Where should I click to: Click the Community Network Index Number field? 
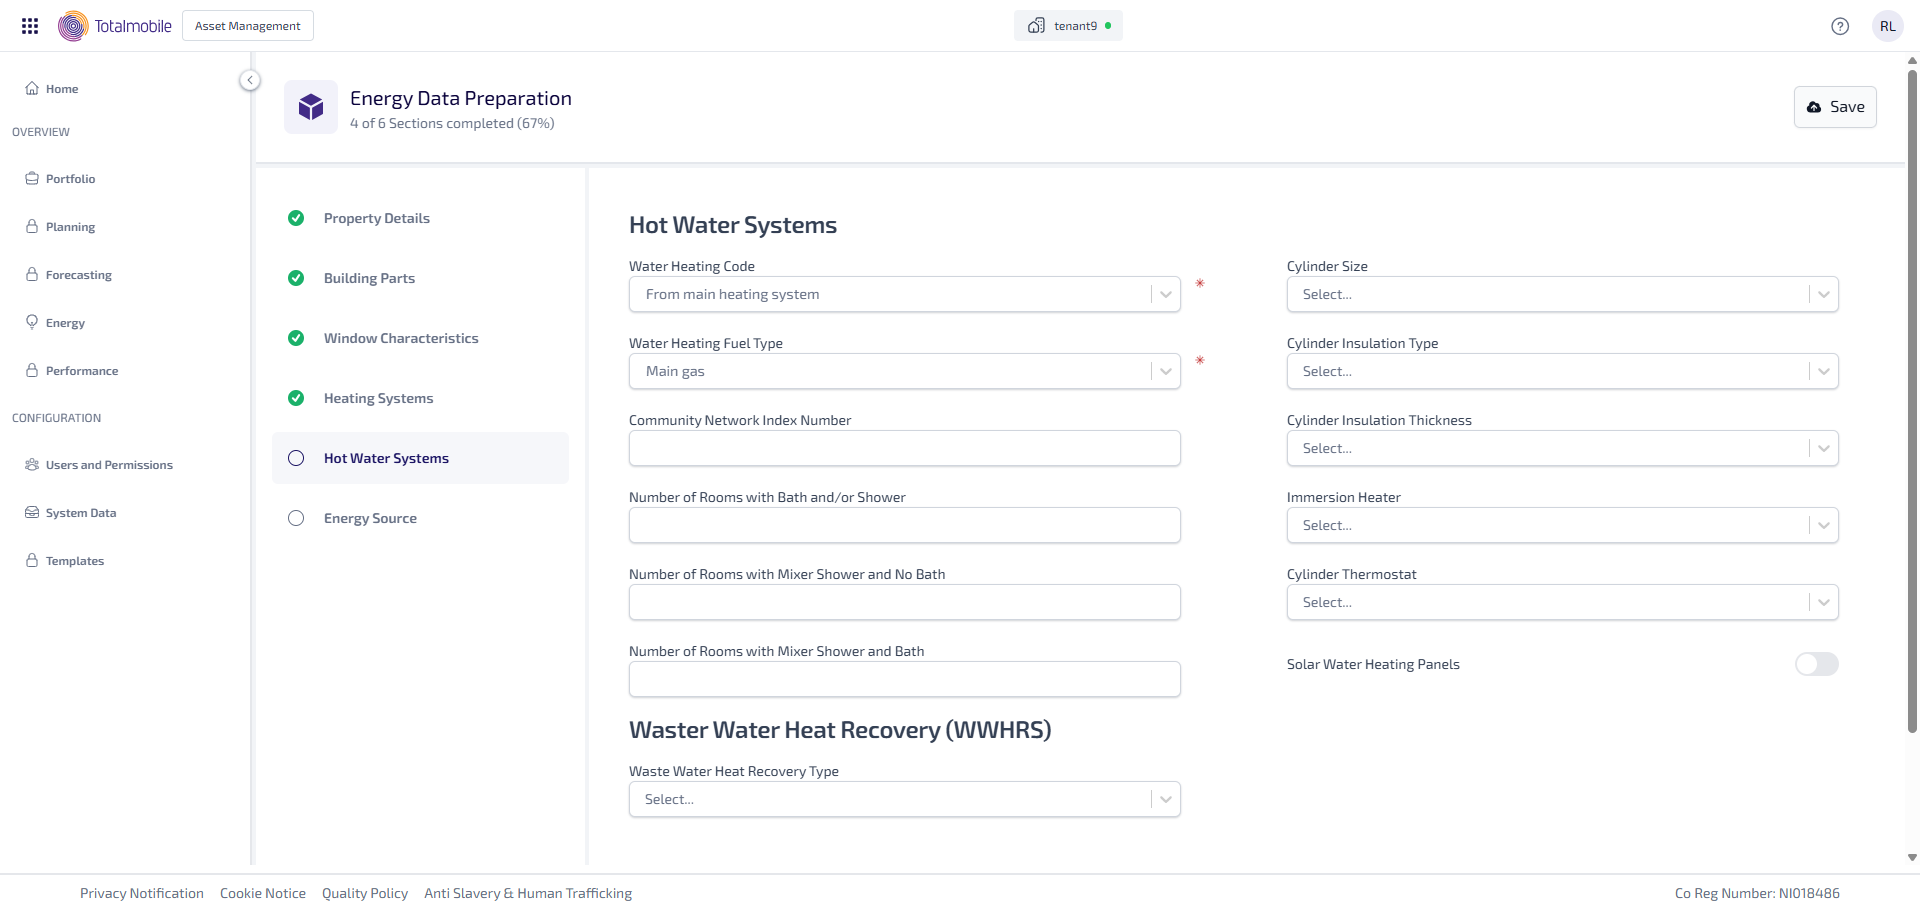click(x=904, y=448)
